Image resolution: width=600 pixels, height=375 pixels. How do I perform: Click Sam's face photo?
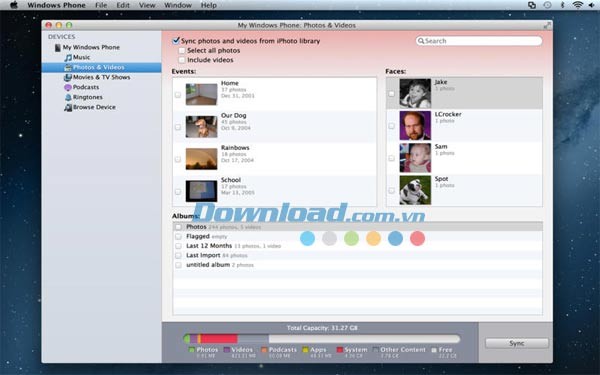click(415, 158)
